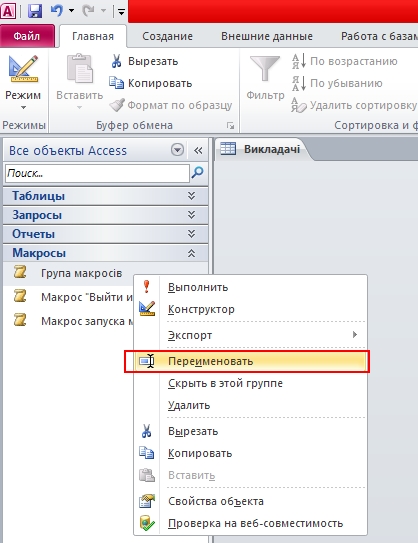Open Экспорт submenu arrow
418x543 pixels.
point(355,335)
